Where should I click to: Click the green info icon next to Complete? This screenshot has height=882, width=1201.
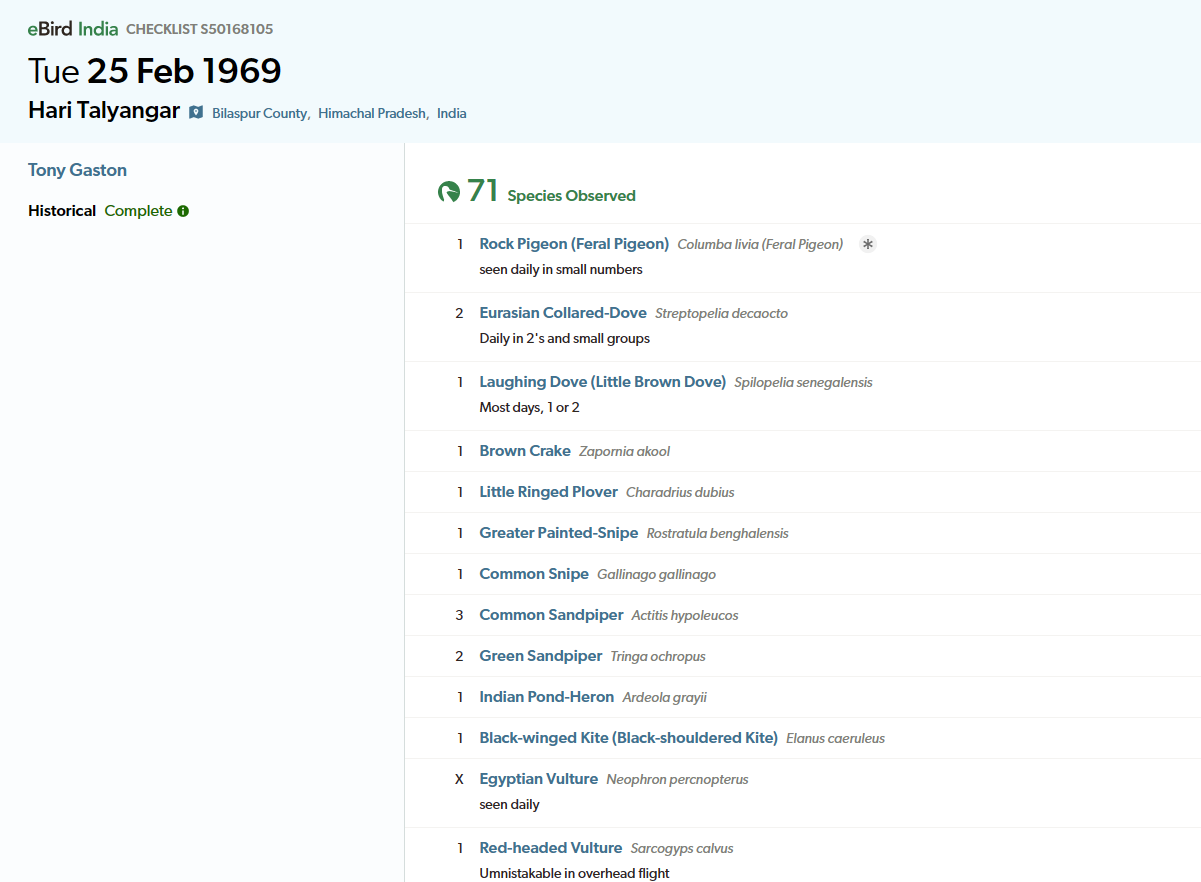click(x=183, y=211)
